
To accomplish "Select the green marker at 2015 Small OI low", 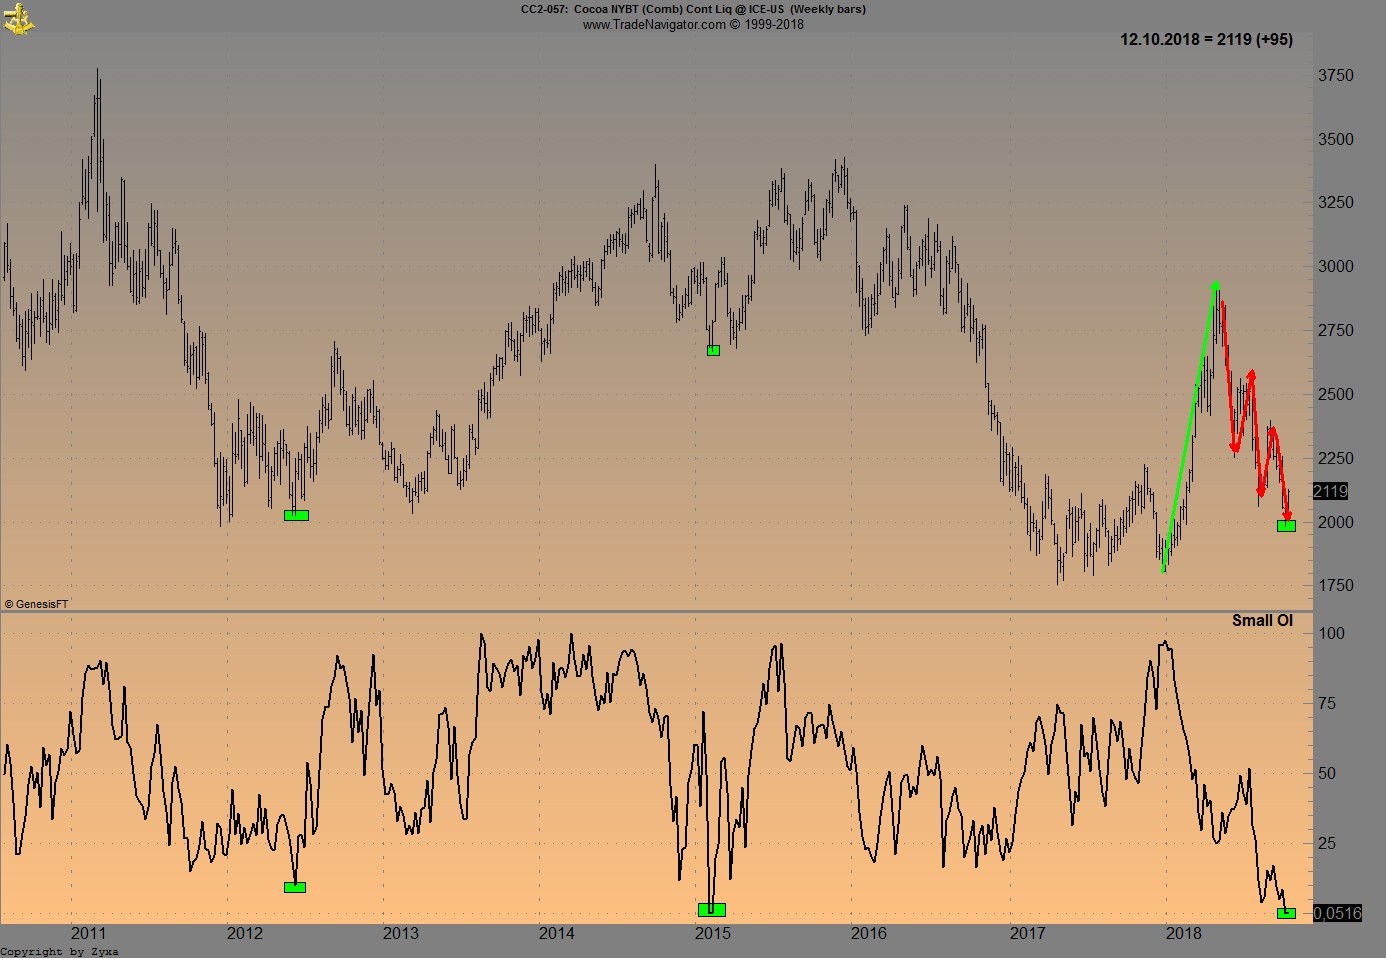I will [712, 909].
